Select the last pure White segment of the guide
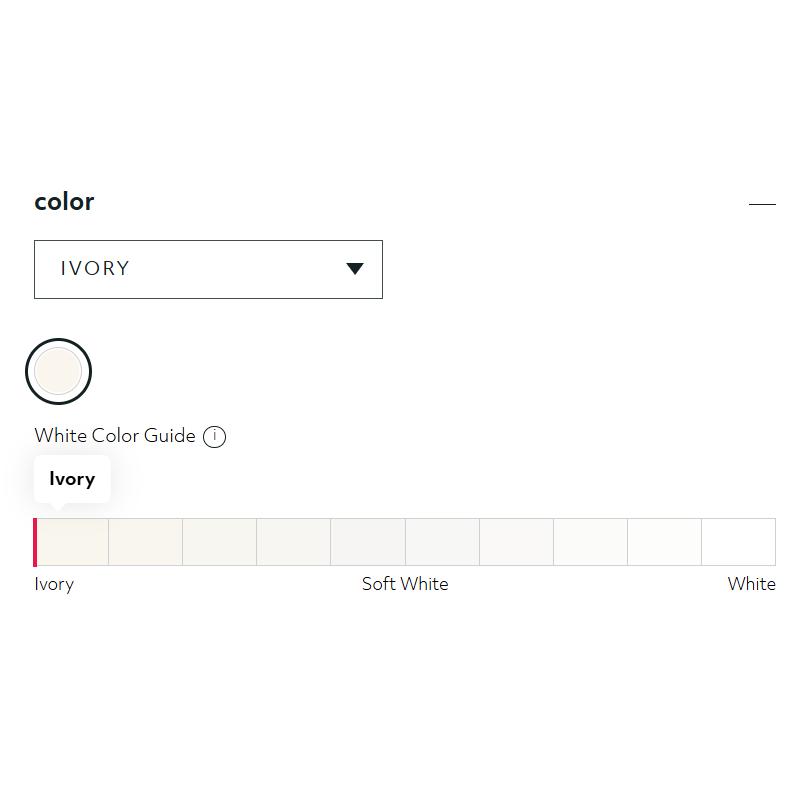The width and height of the screenshot is (802, 802). coord(738,542)
